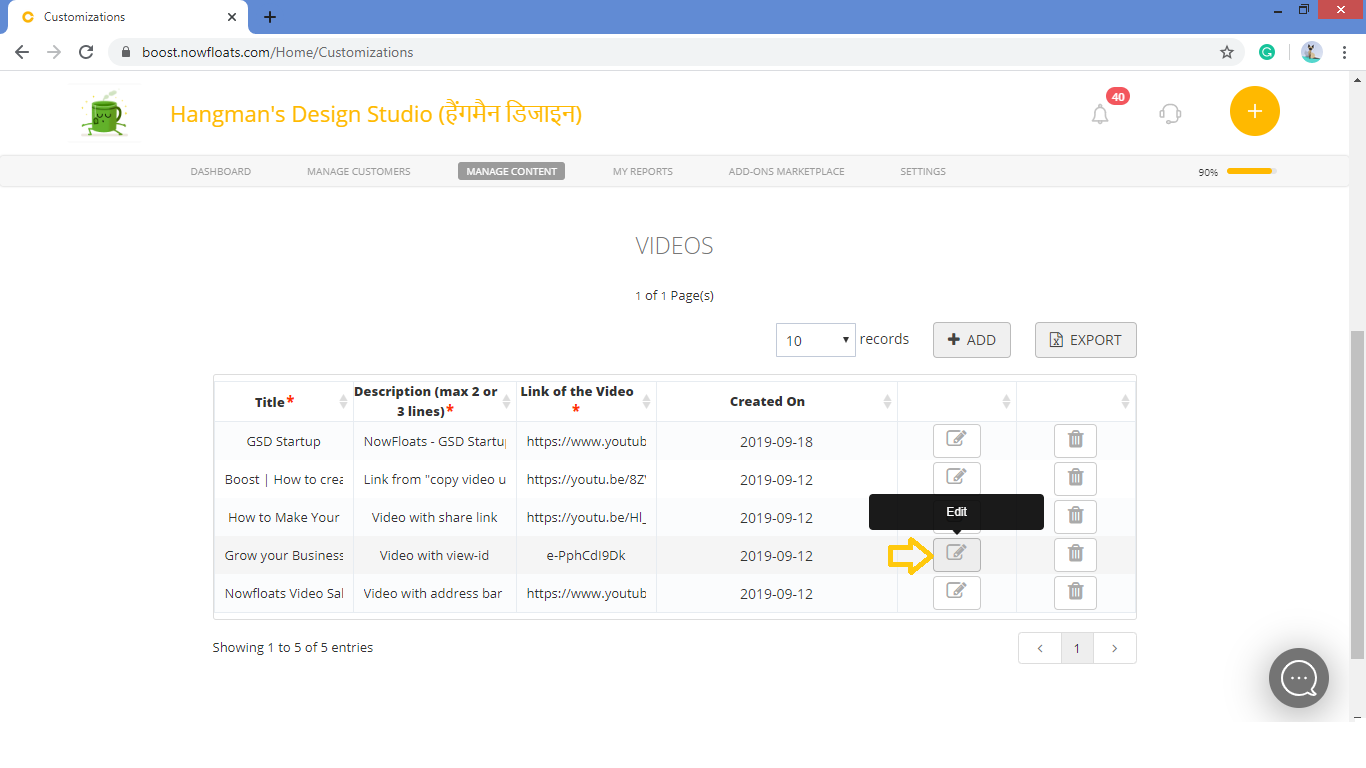
Task: Select the 'GSD Startup' title cell
Action: pos(283,441)
